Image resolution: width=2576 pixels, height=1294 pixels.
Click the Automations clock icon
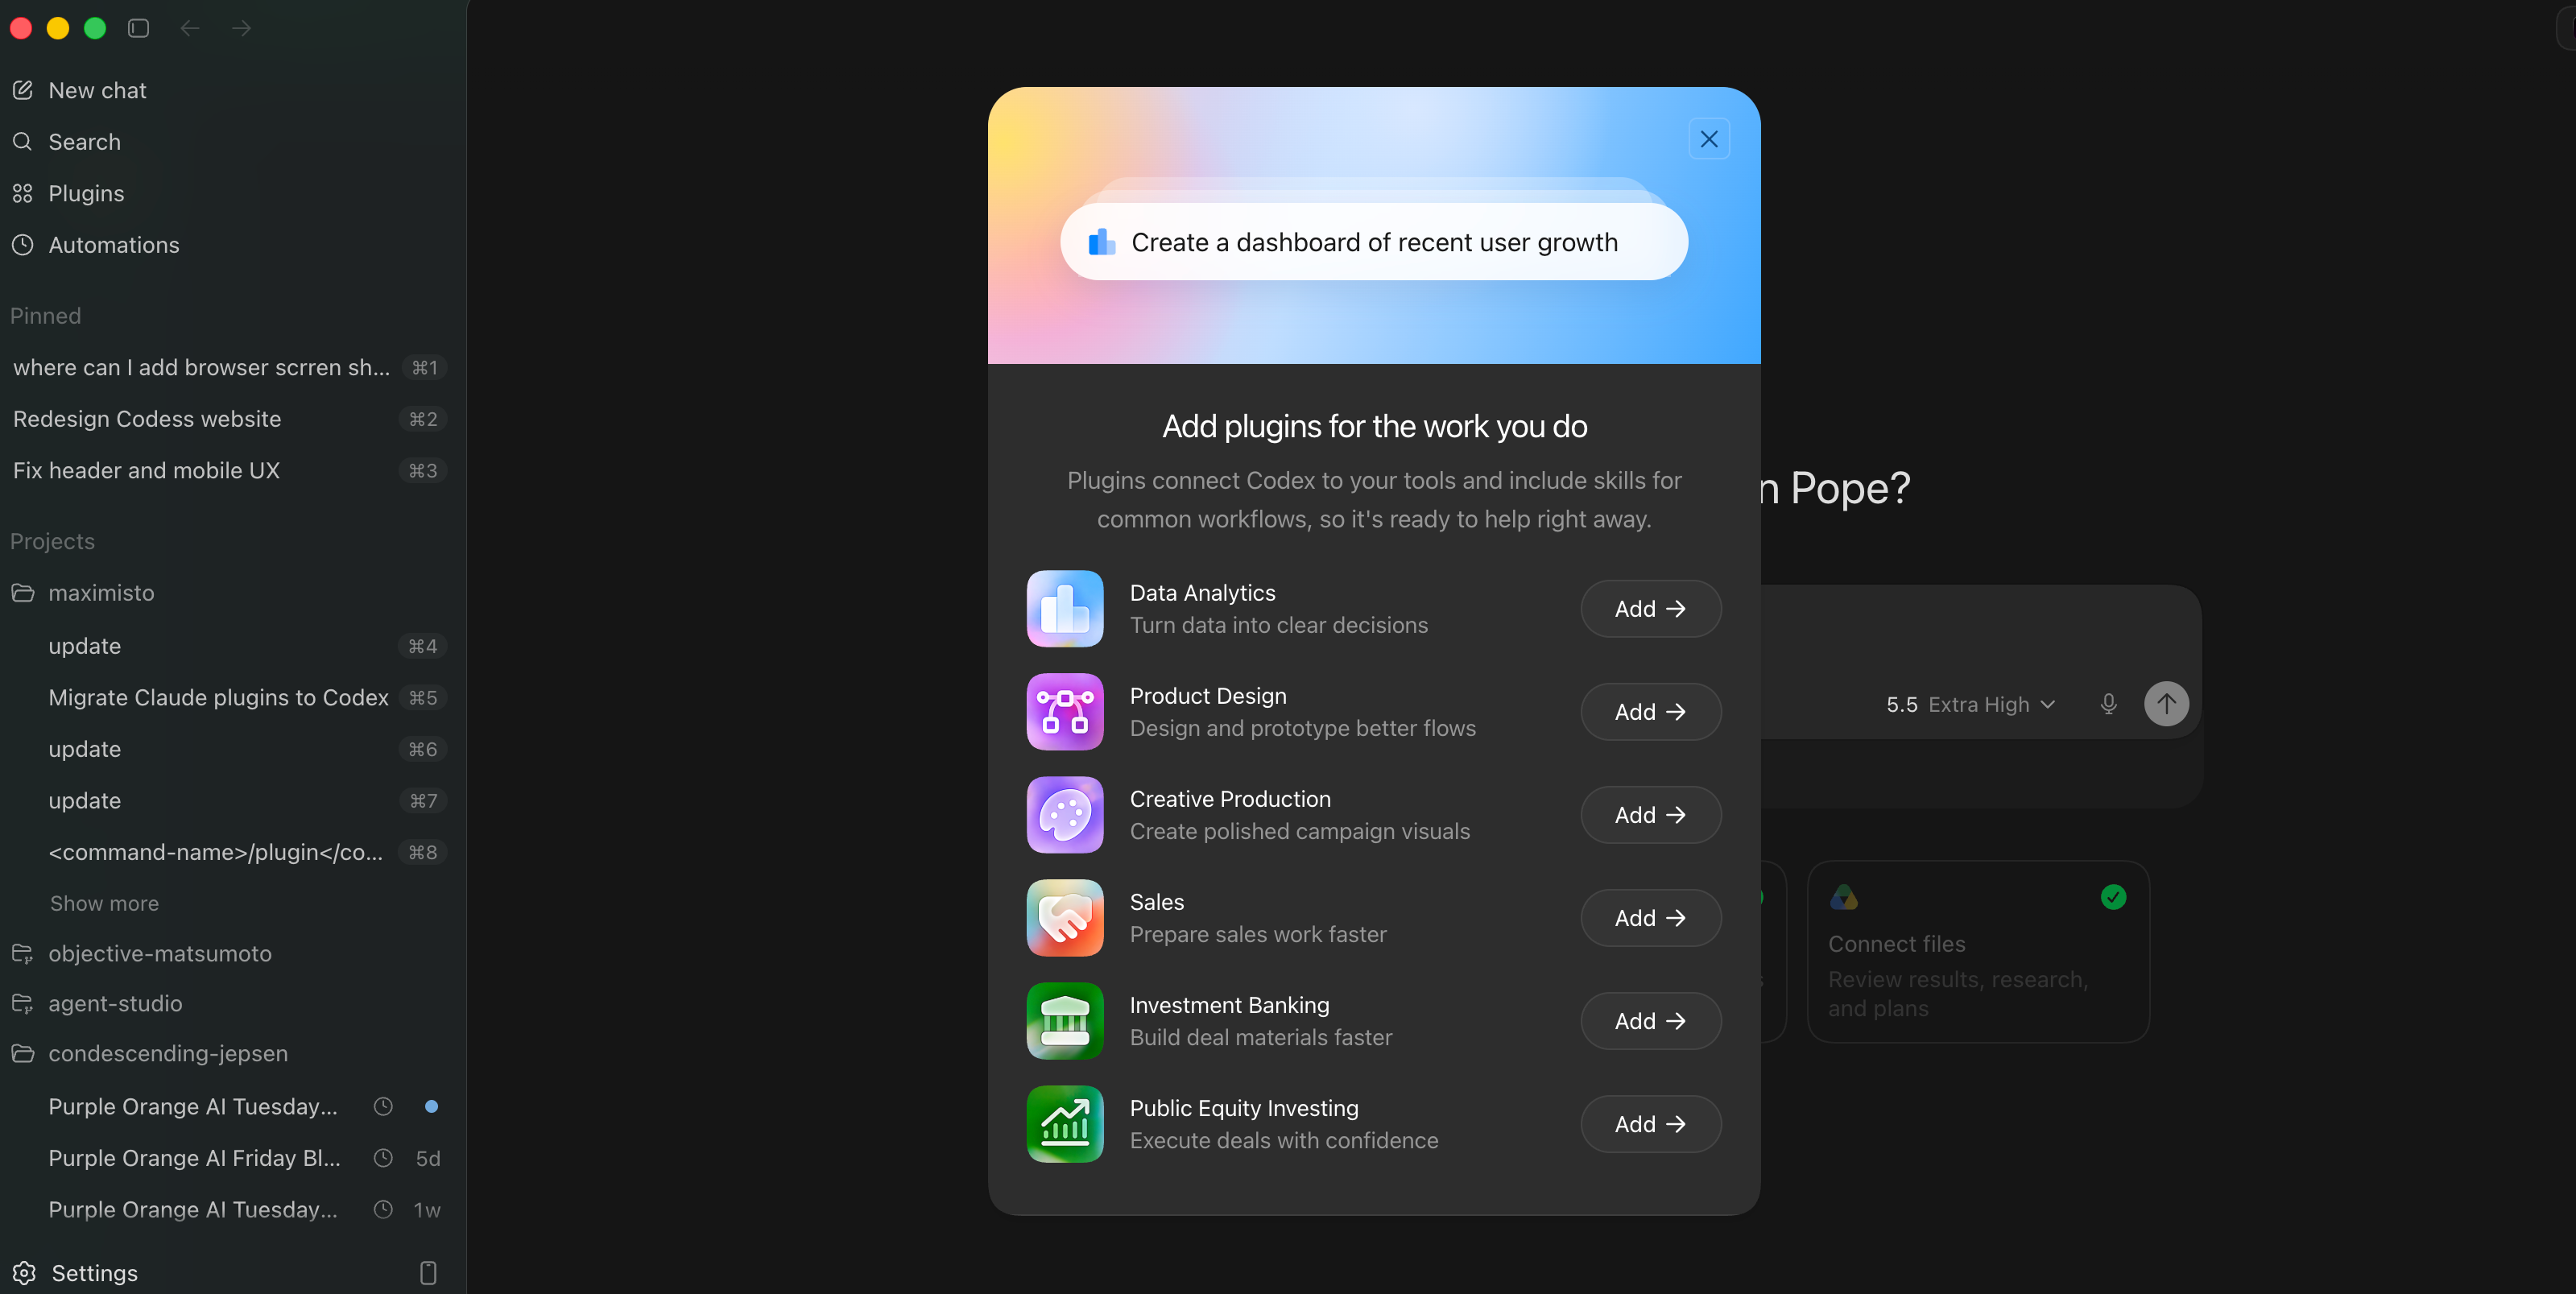point(23,245)
